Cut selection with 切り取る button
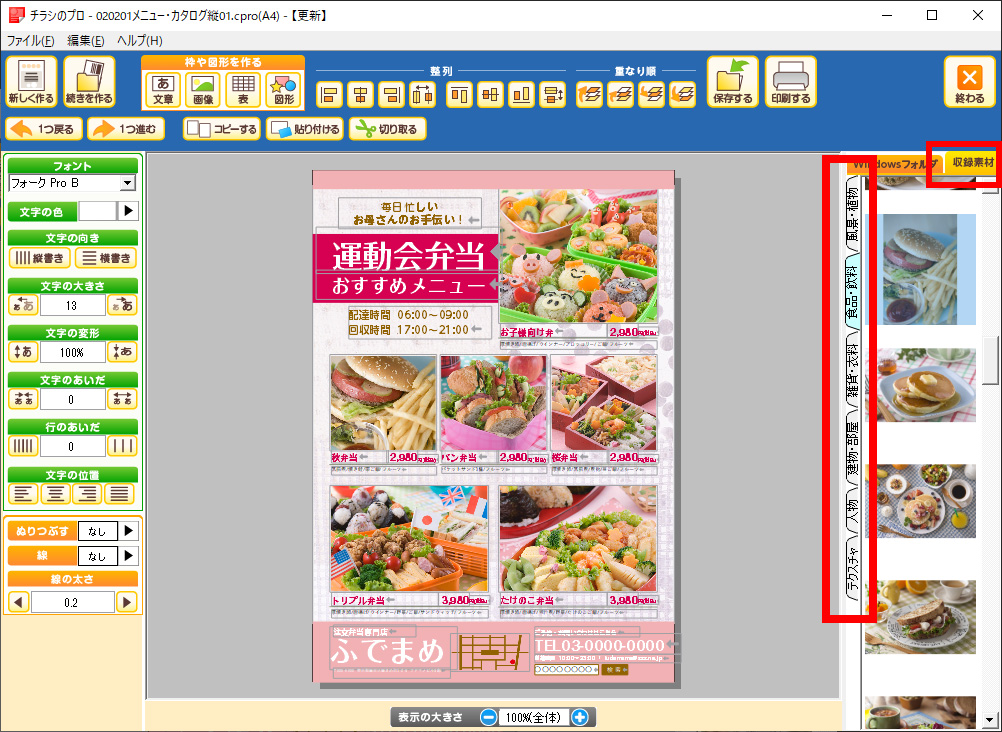Image resolution: width=1002 pixels, height=732 pixels. point(387,129)
